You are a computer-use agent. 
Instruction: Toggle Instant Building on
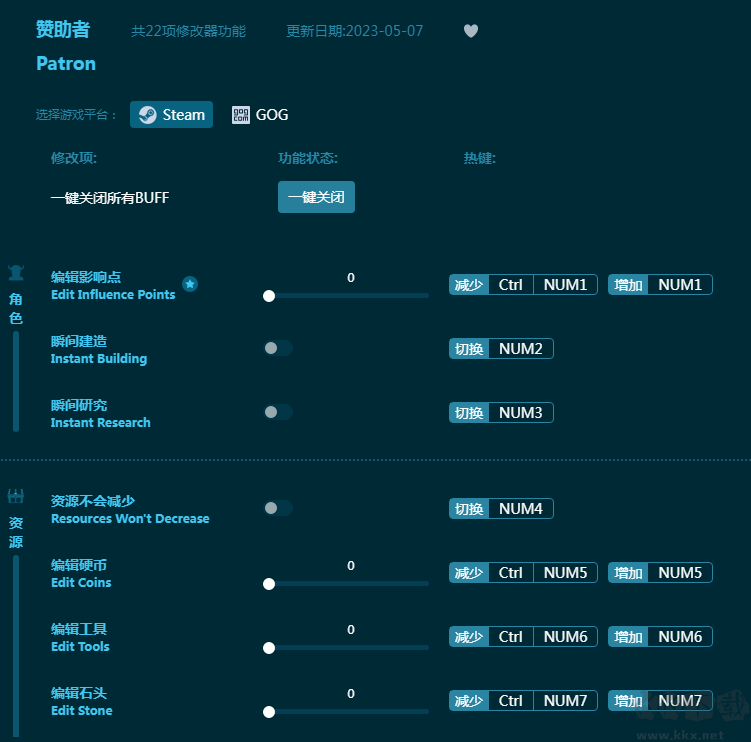pos(277,348)
